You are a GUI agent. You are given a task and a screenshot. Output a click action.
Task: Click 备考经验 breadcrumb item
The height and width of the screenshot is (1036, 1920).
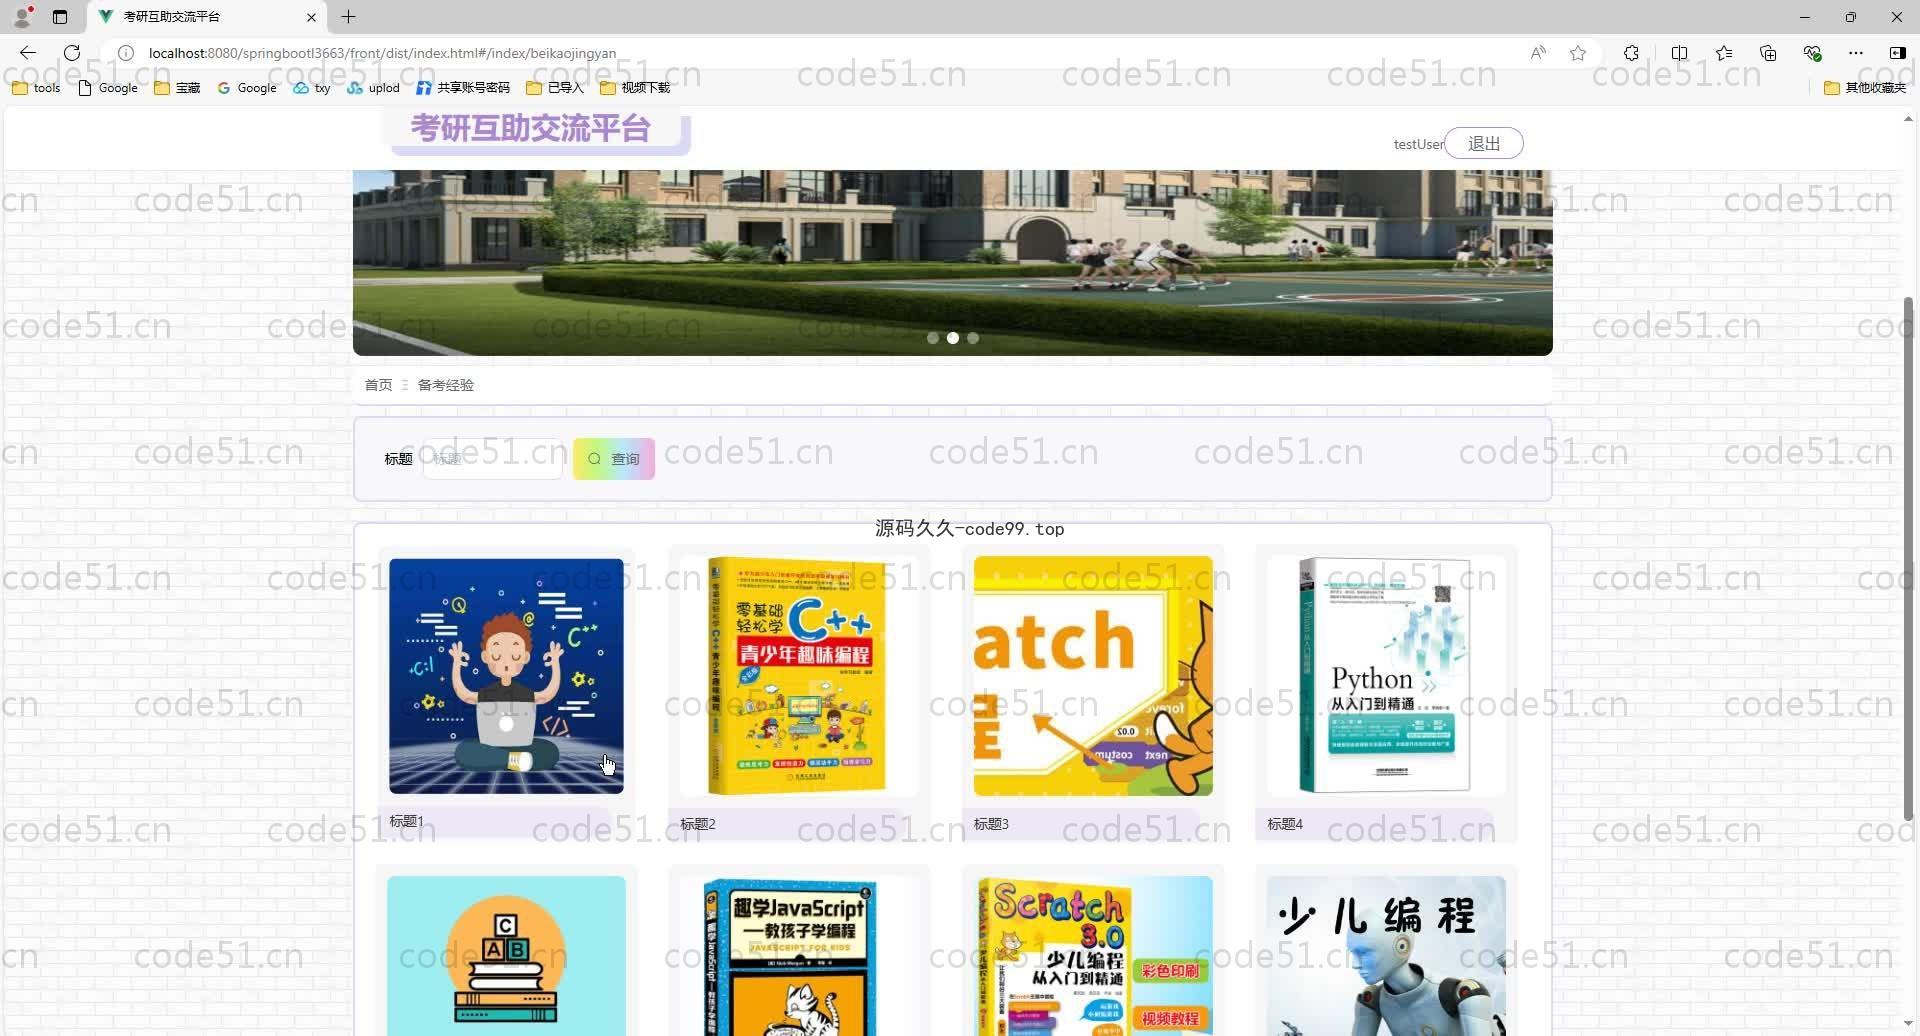[x=446, y=385]
